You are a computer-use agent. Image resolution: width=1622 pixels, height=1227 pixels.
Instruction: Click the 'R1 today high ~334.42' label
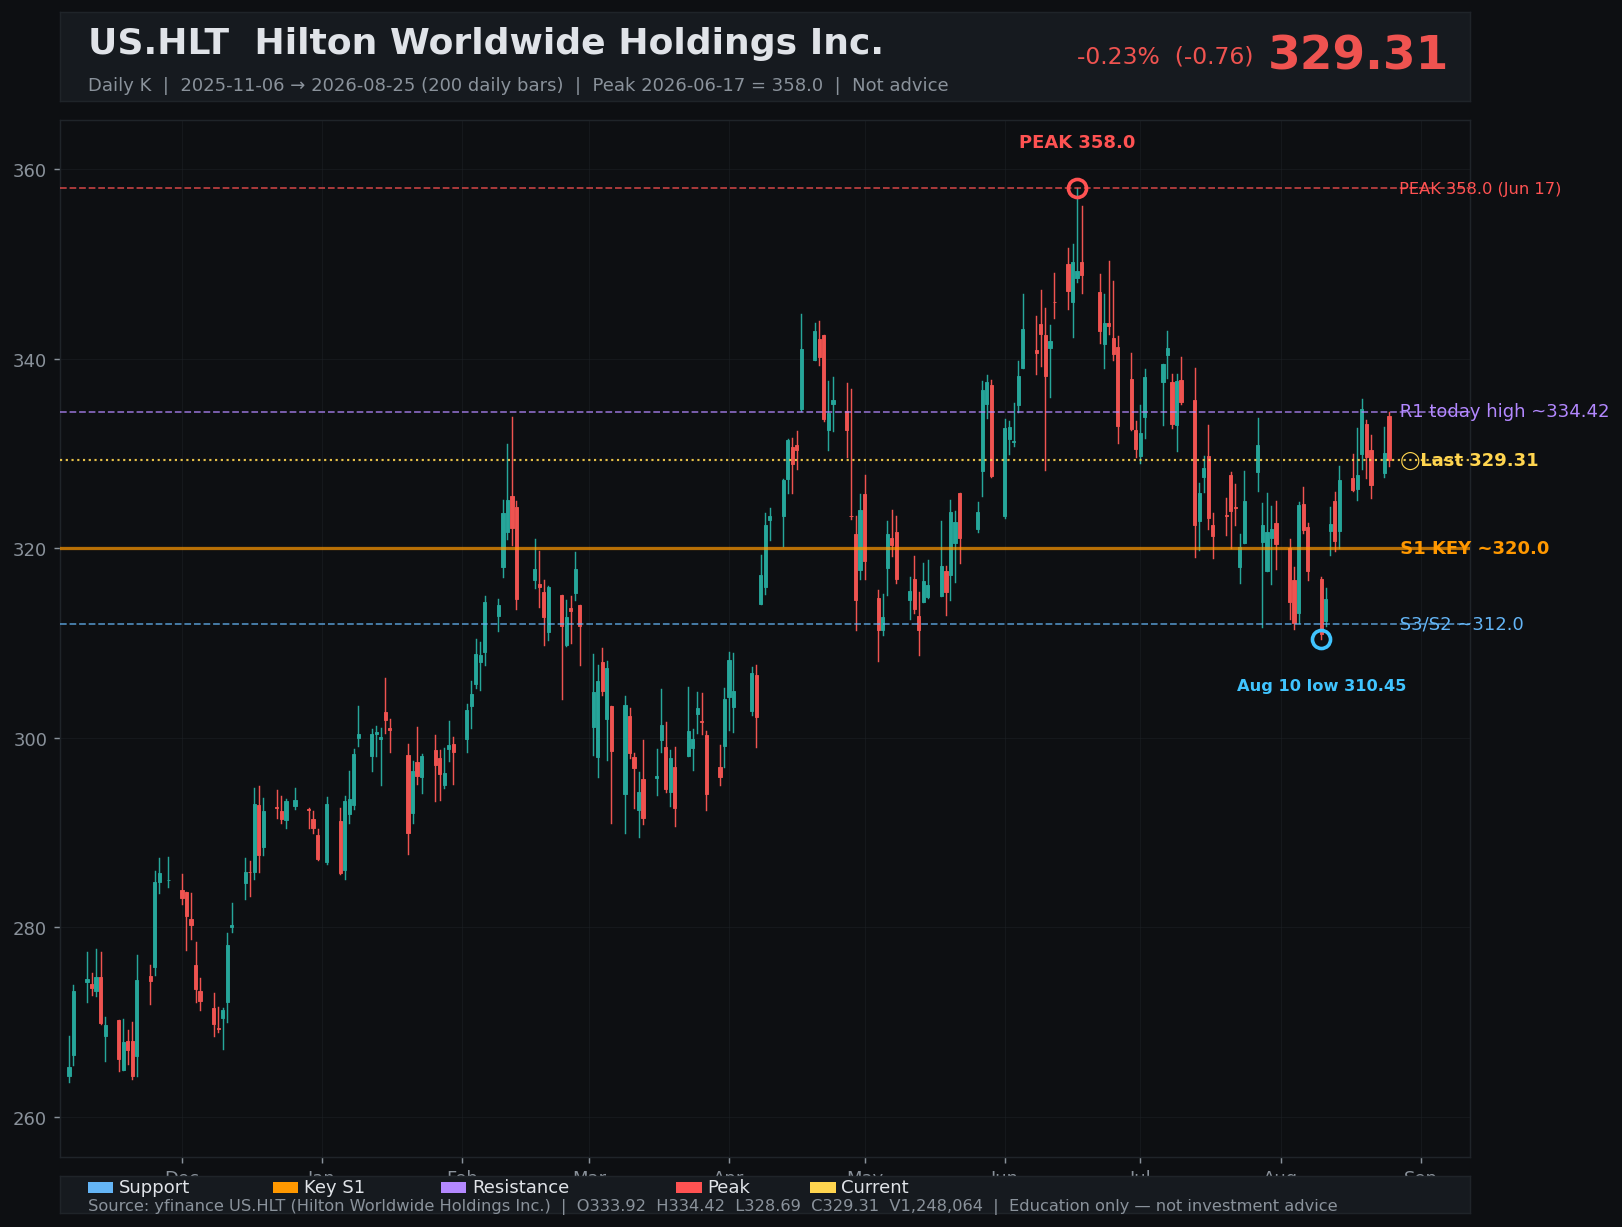[1504, 411]
